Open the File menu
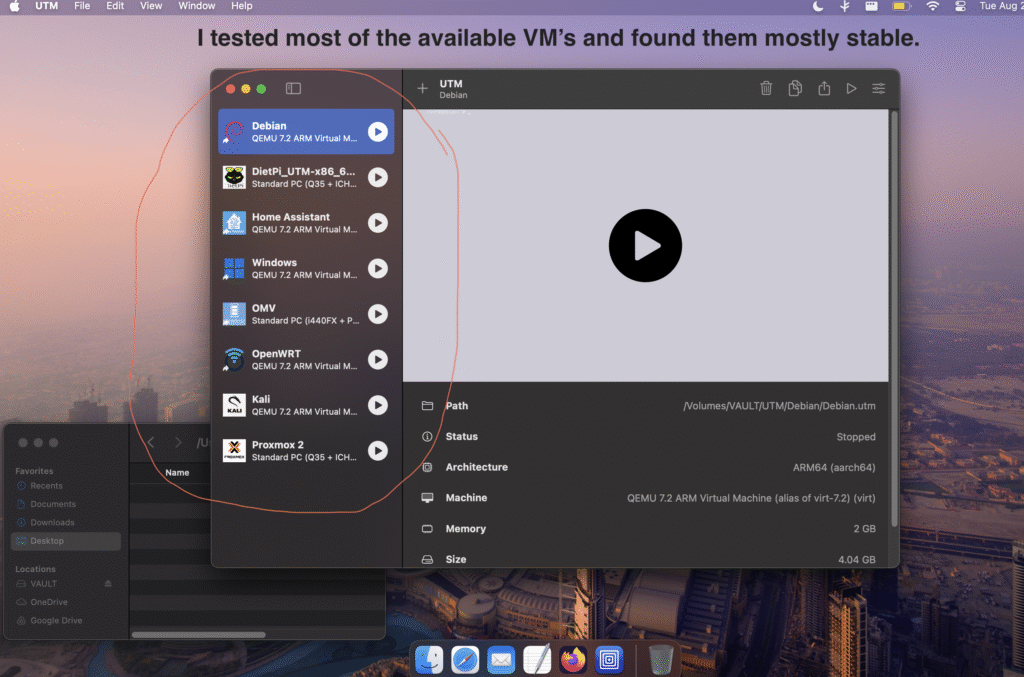Image resolution: width=1024 pixels, height=677 pixels. (x=82, y=6)
